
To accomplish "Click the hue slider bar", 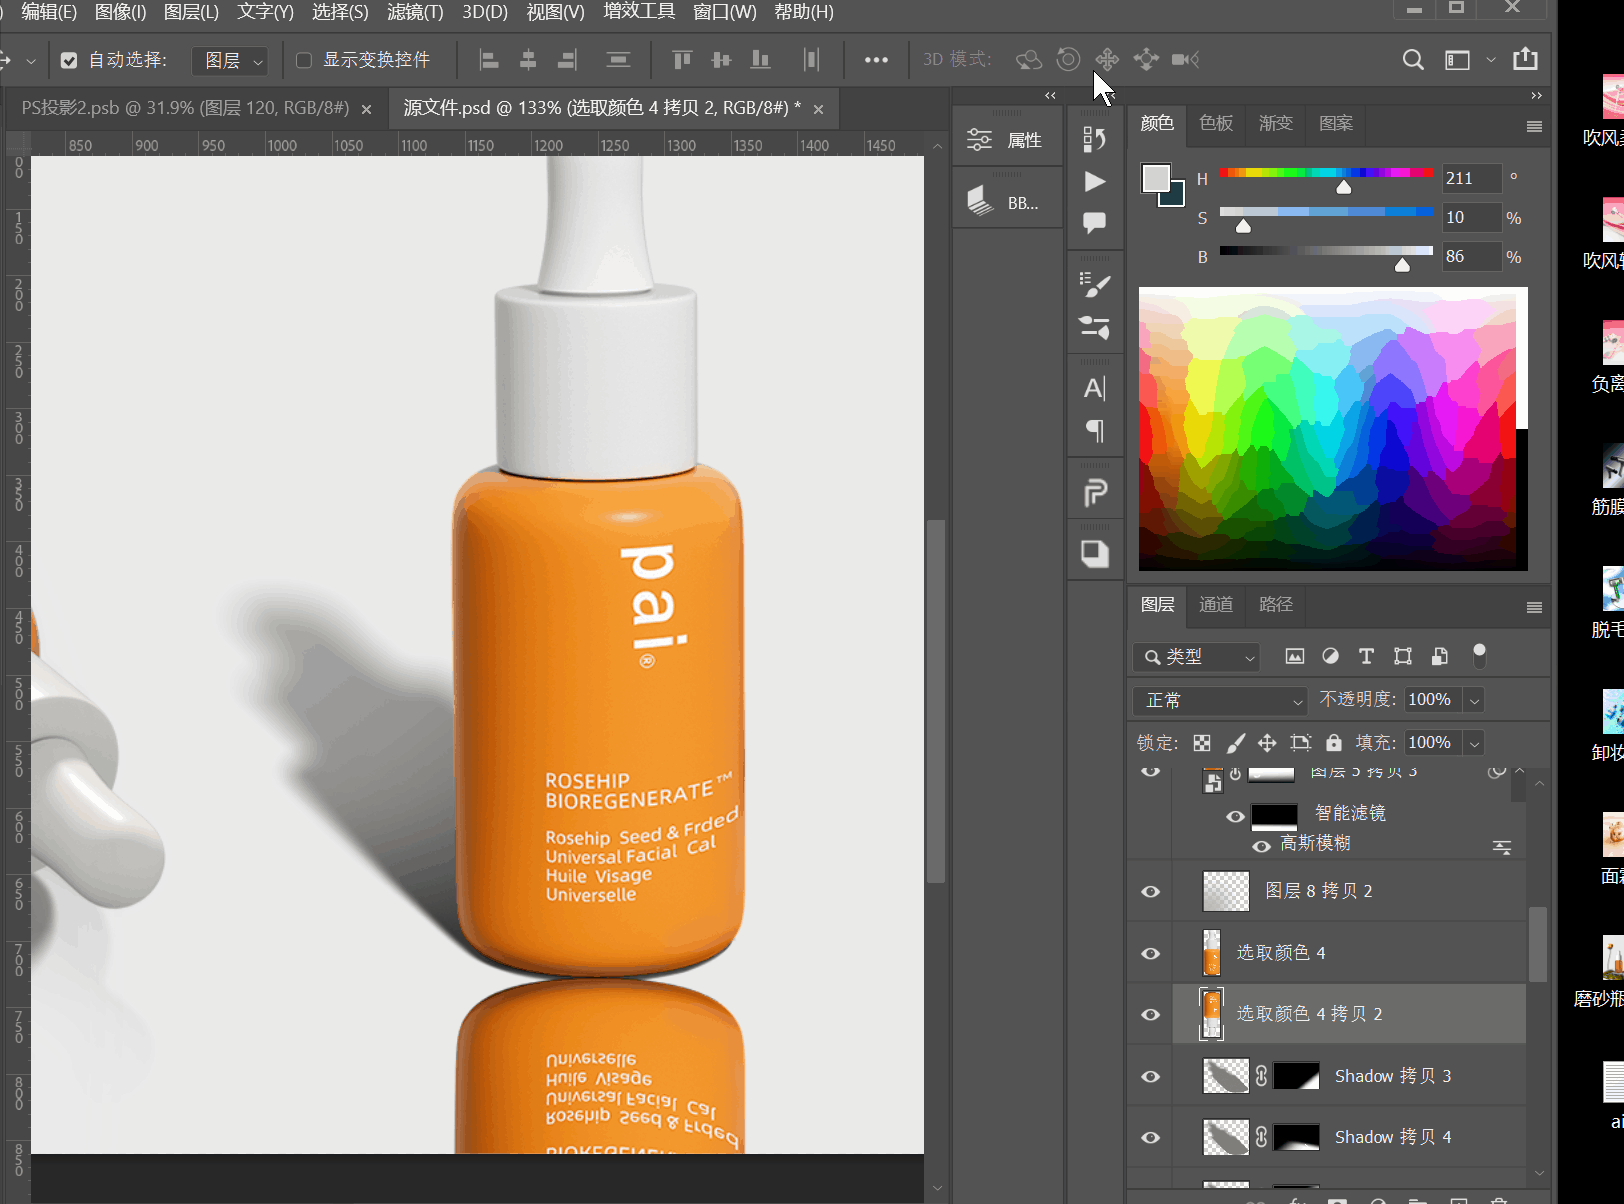I will point(1326,173).
